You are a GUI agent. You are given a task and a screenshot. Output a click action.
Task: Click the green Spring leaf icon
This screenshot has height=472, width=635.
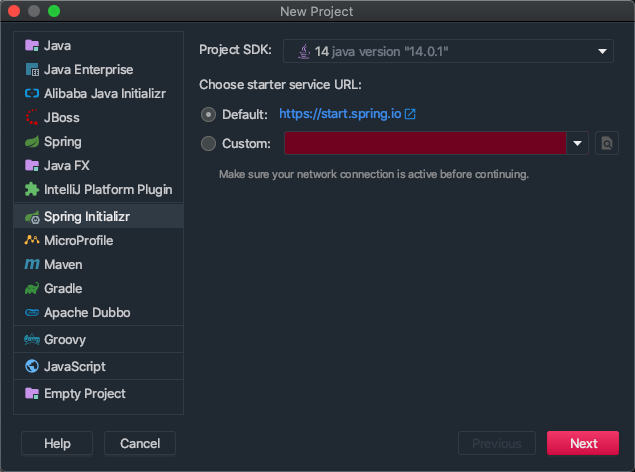coord(32,142)
